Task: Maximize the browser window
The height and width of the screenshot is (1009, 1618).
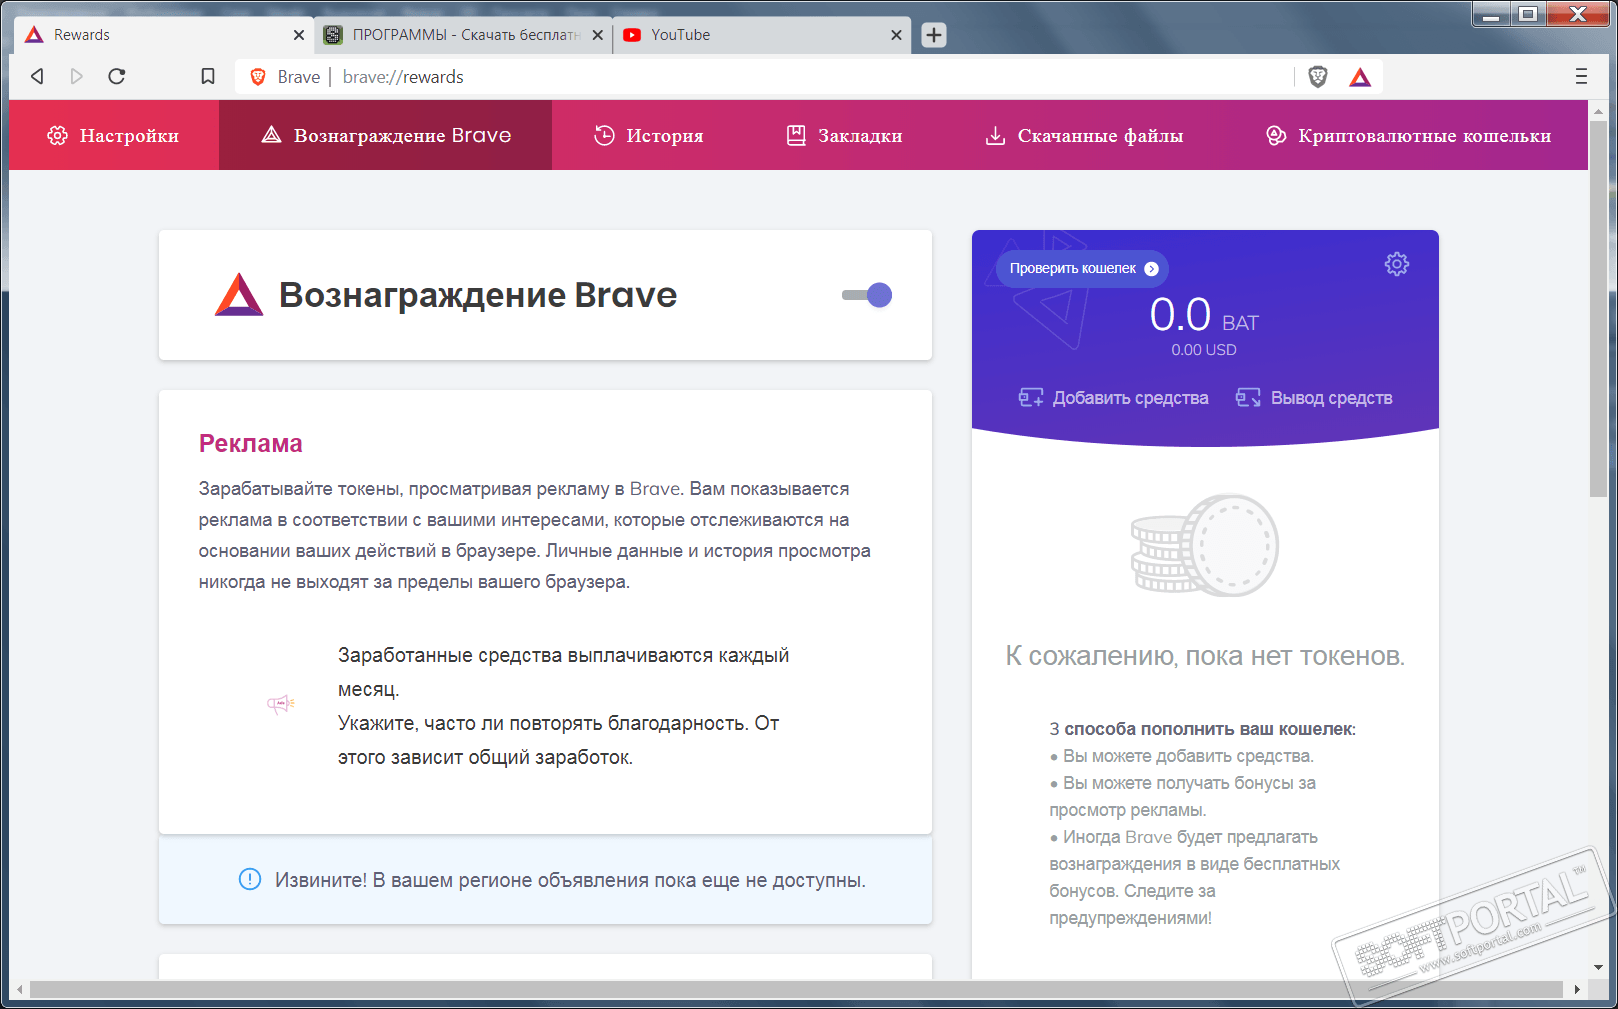Action: pyautogui.click(x=1528, y=14)
